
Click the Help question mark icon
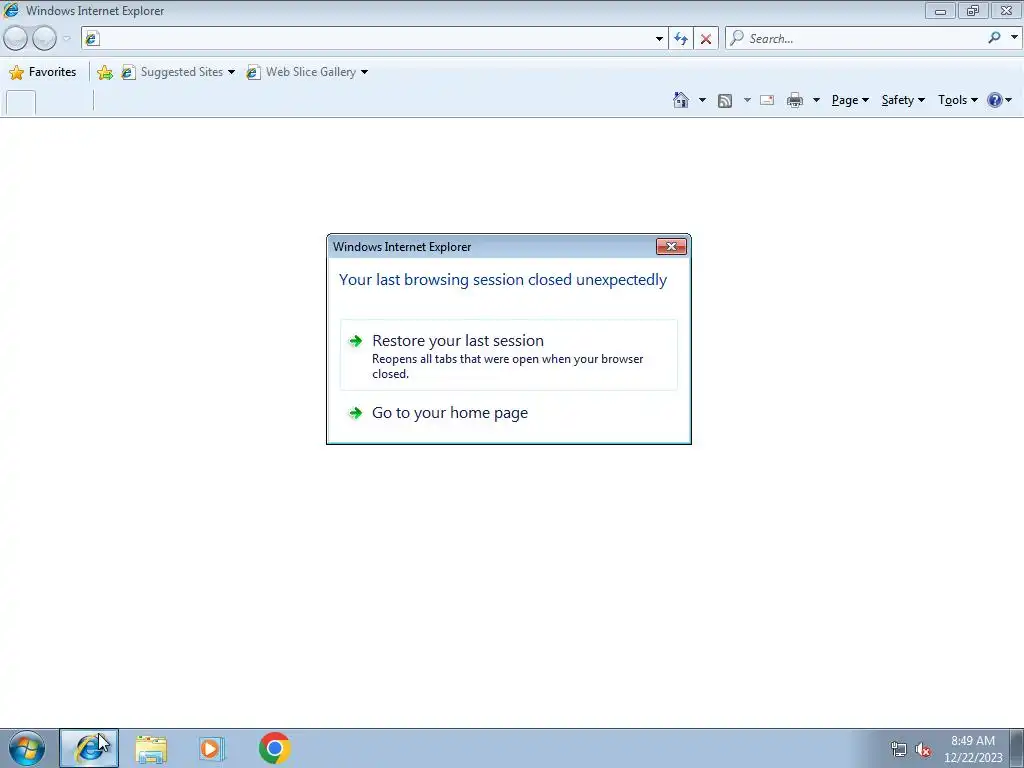pos(995,100)
